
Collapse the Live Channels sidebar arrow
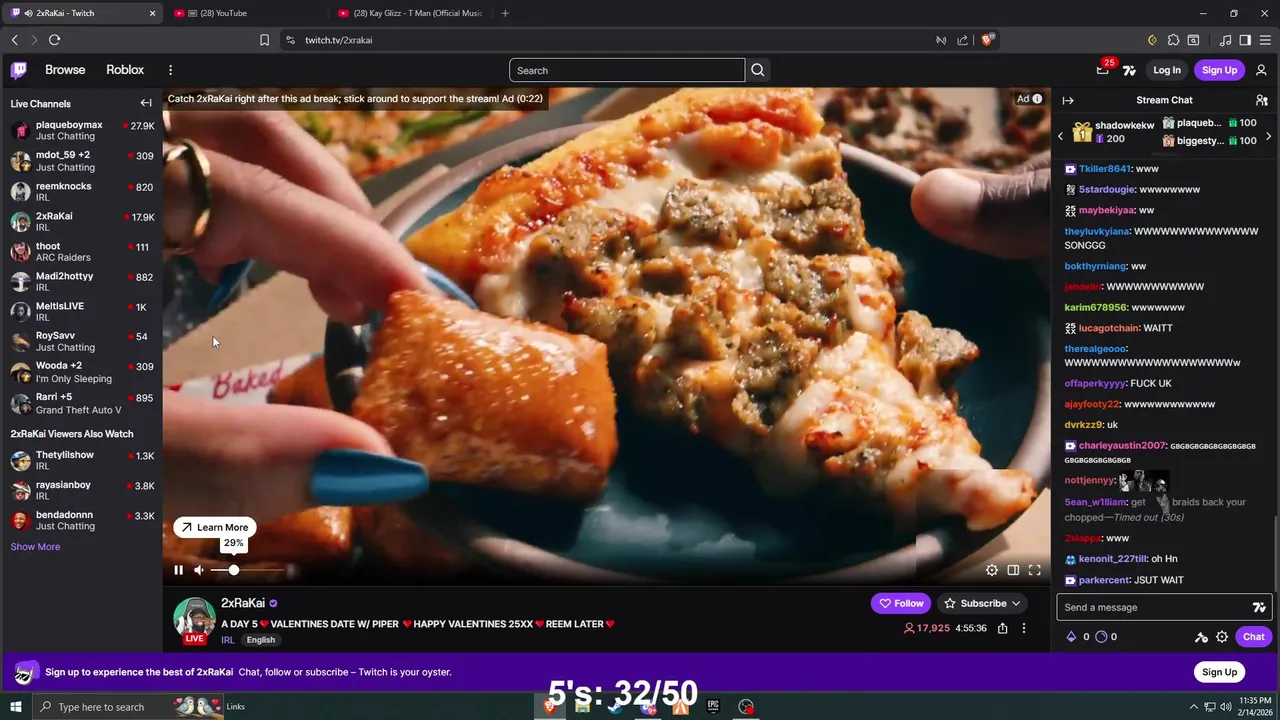coord(146,103)
